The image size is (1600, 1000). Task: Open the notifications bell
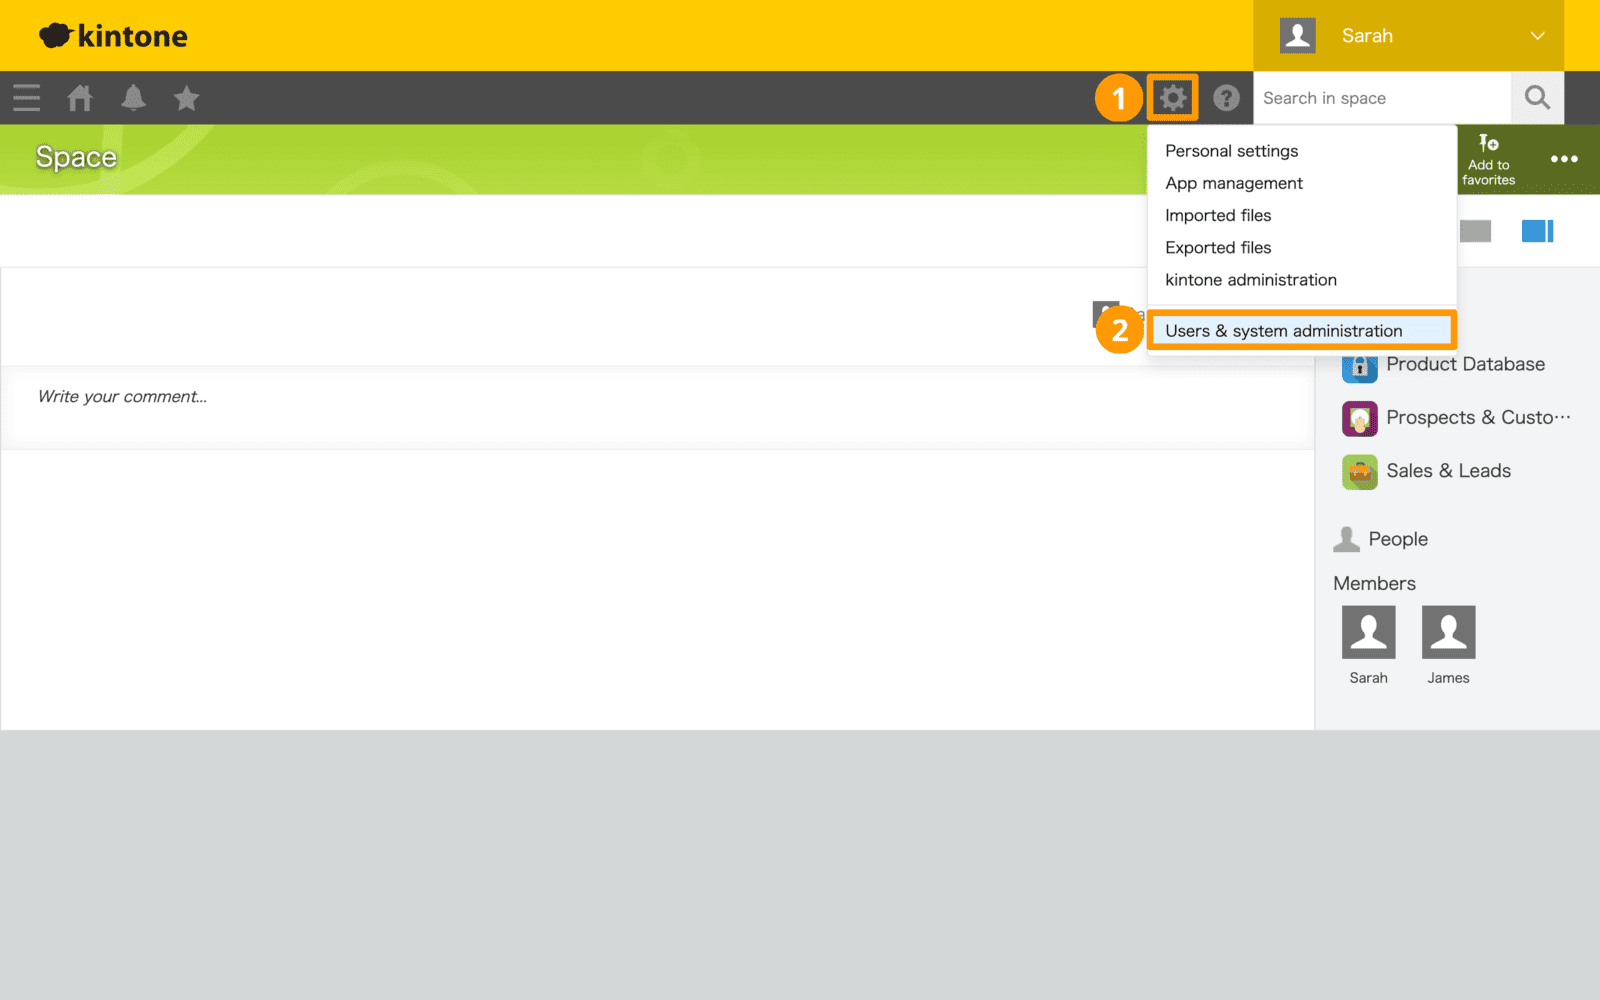pyautogui.click(x=133, y=98)
